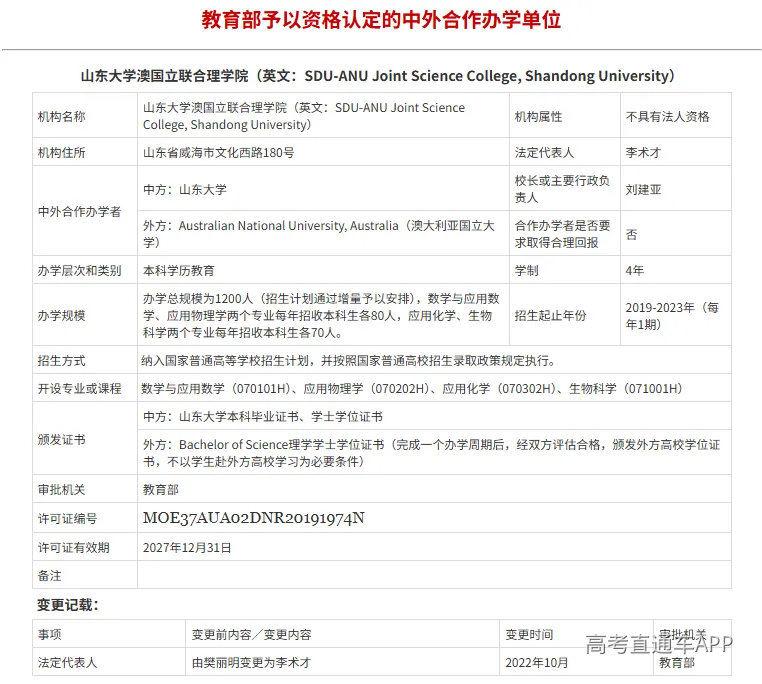Click the 中外合作办学者 label cell

pos(85,210)
